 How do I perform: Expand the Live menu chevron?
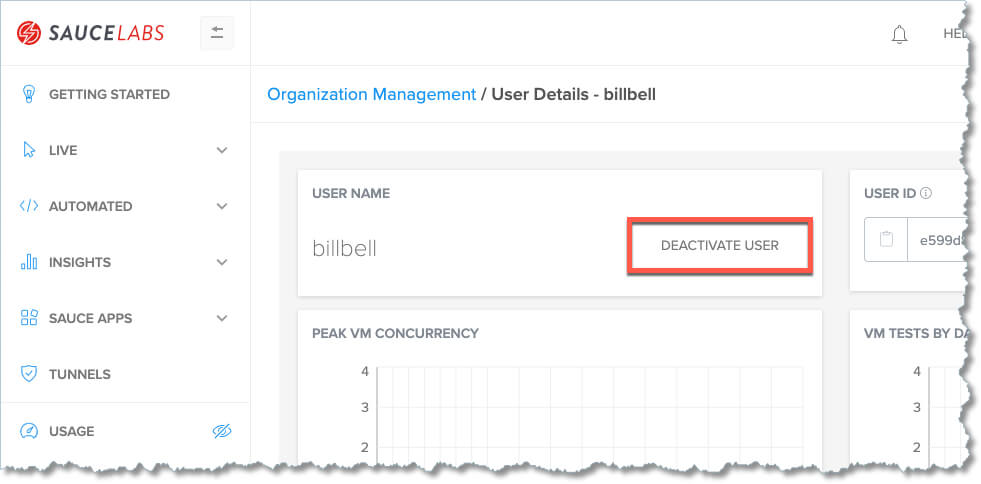point(222,150)
